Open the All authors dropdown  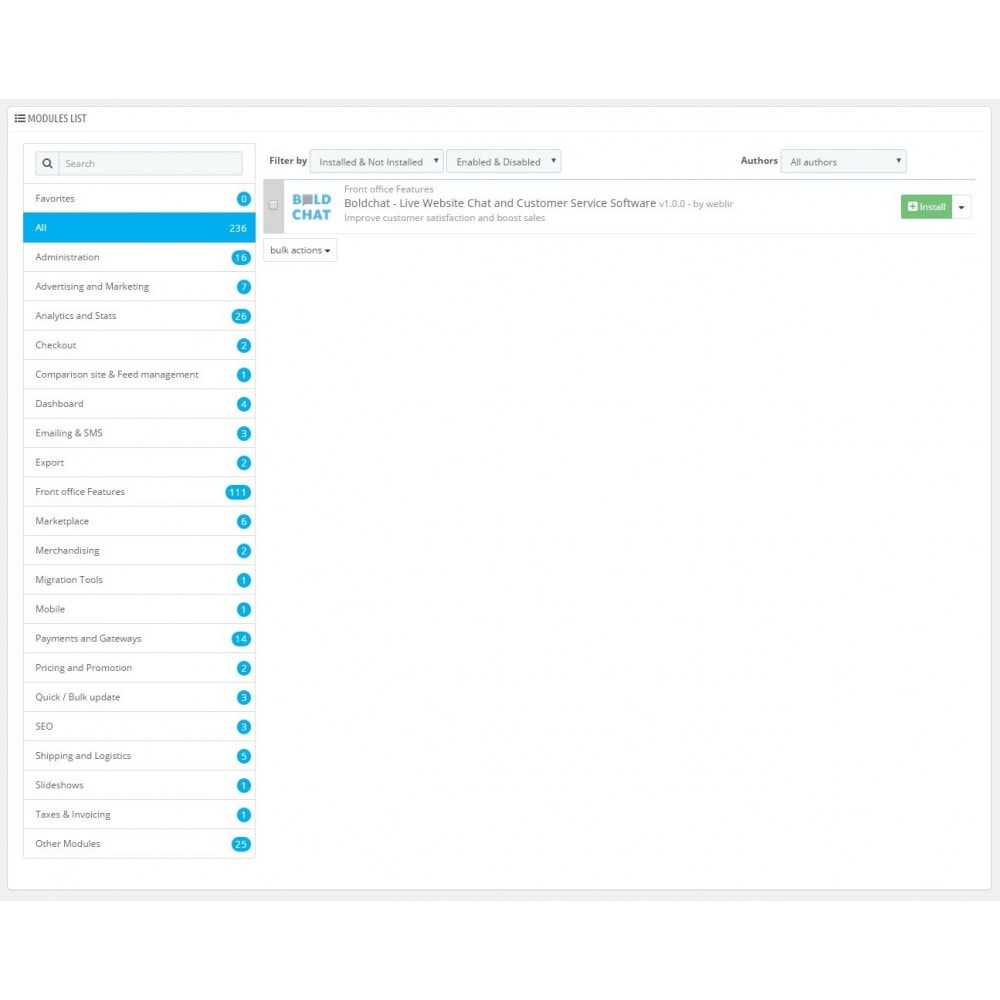click(843, 161)
